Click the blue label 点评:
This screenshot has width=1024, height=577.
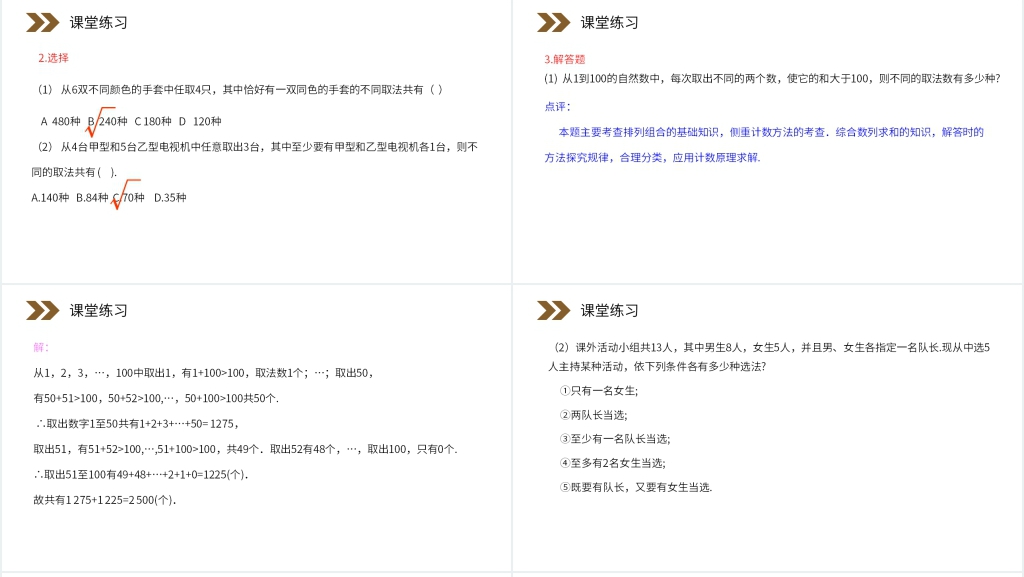tap(557, 106)
